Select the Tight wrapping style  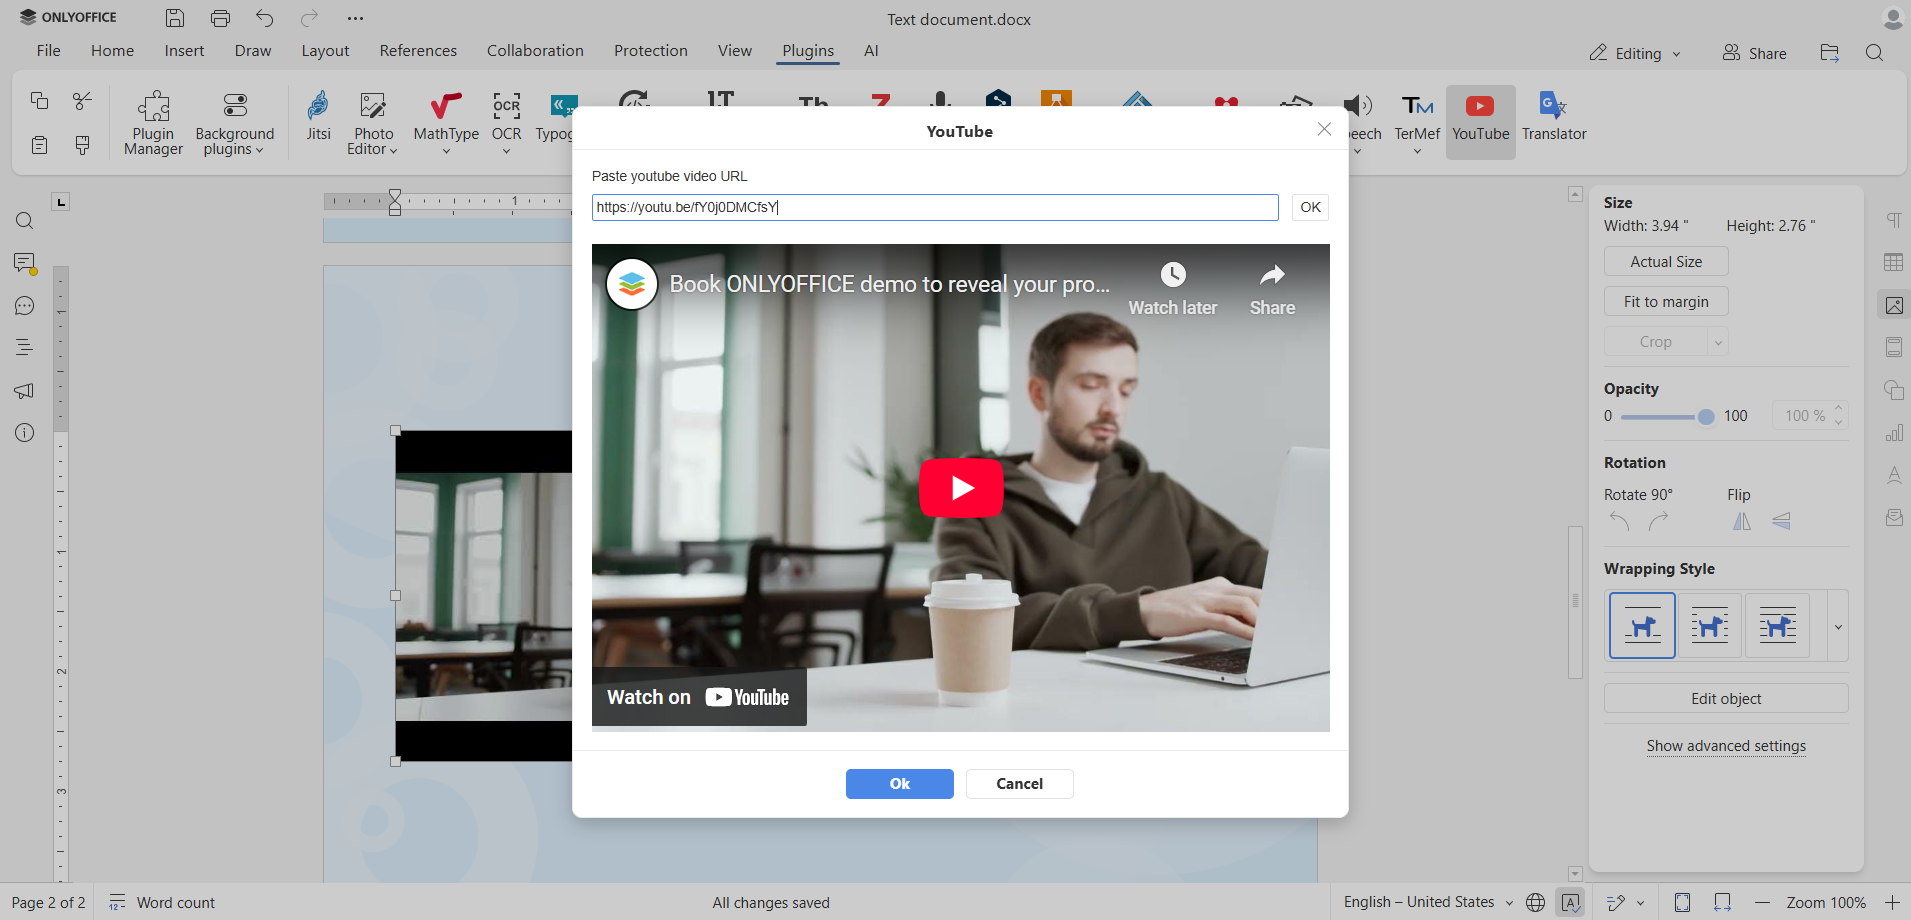point(1777,626)
